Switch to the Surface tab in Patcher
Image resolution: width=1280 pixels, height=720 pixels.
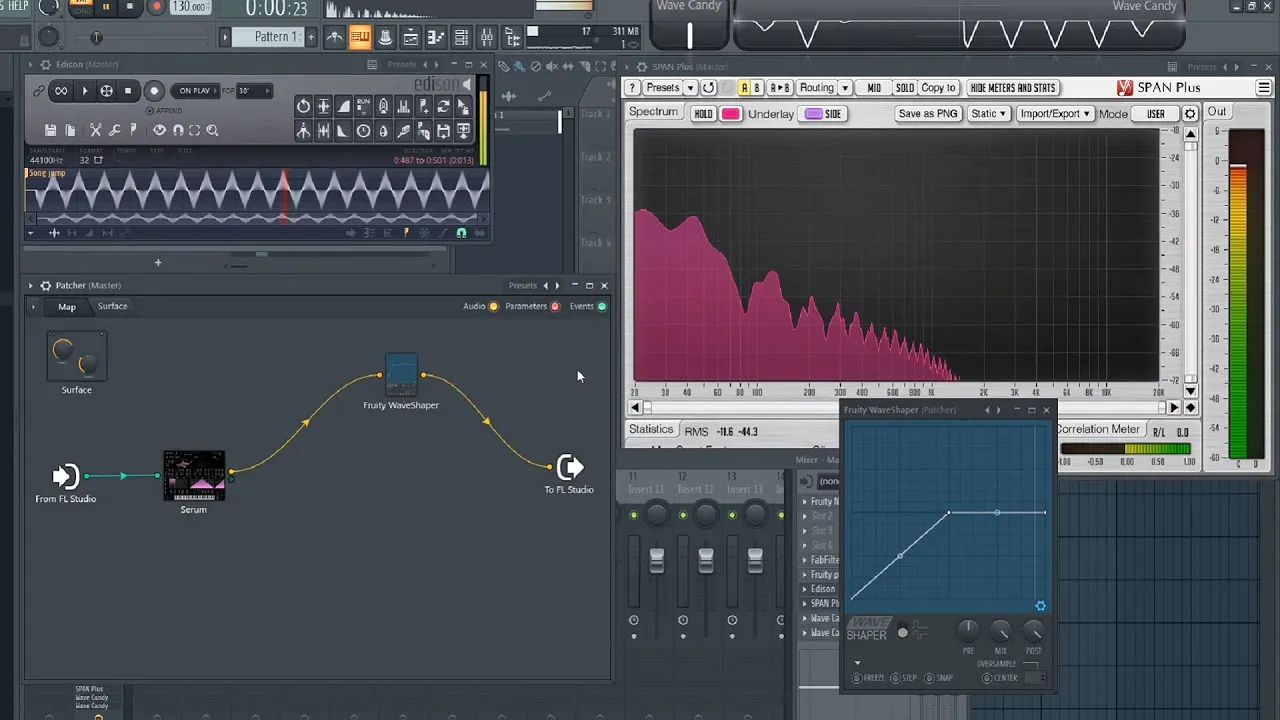coord(112,306)
